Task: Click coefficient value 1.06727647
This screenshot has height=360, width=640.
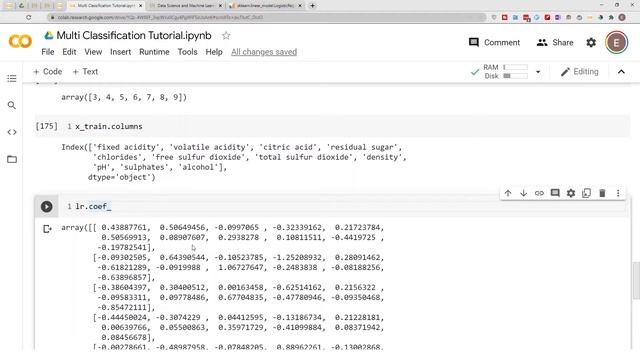Action: 240,267
